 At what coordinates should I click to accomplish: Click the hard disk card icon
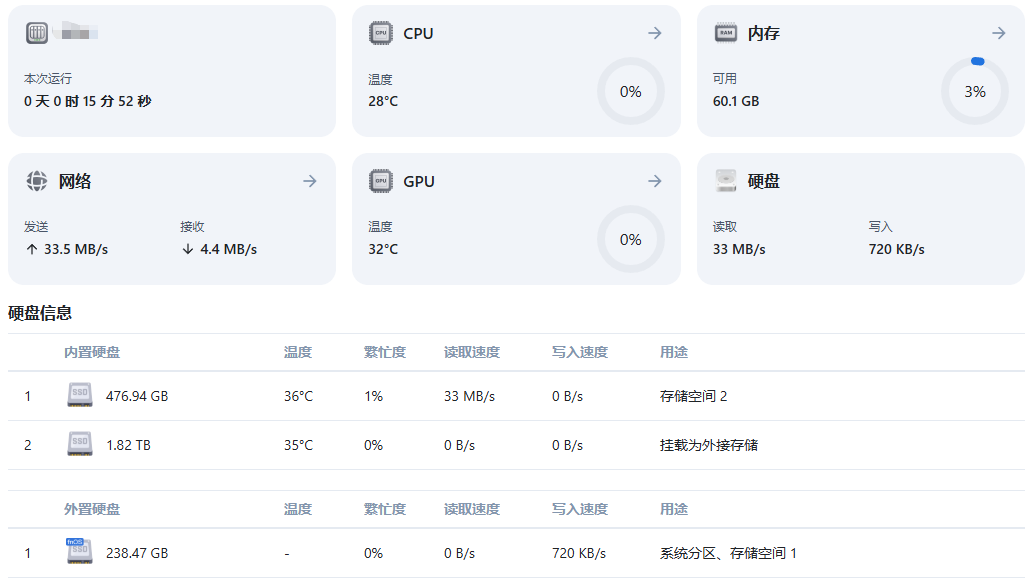(x=725, y=181)
